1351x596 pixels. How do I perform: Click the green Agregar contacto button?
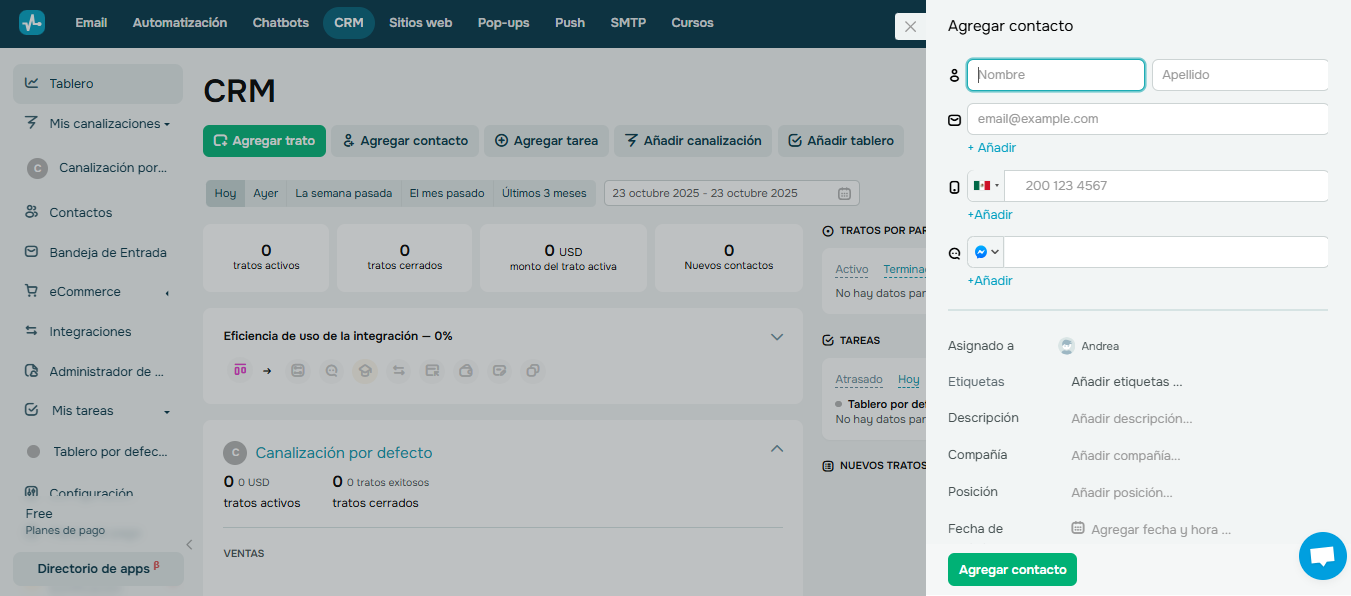tap(1012, 569)
